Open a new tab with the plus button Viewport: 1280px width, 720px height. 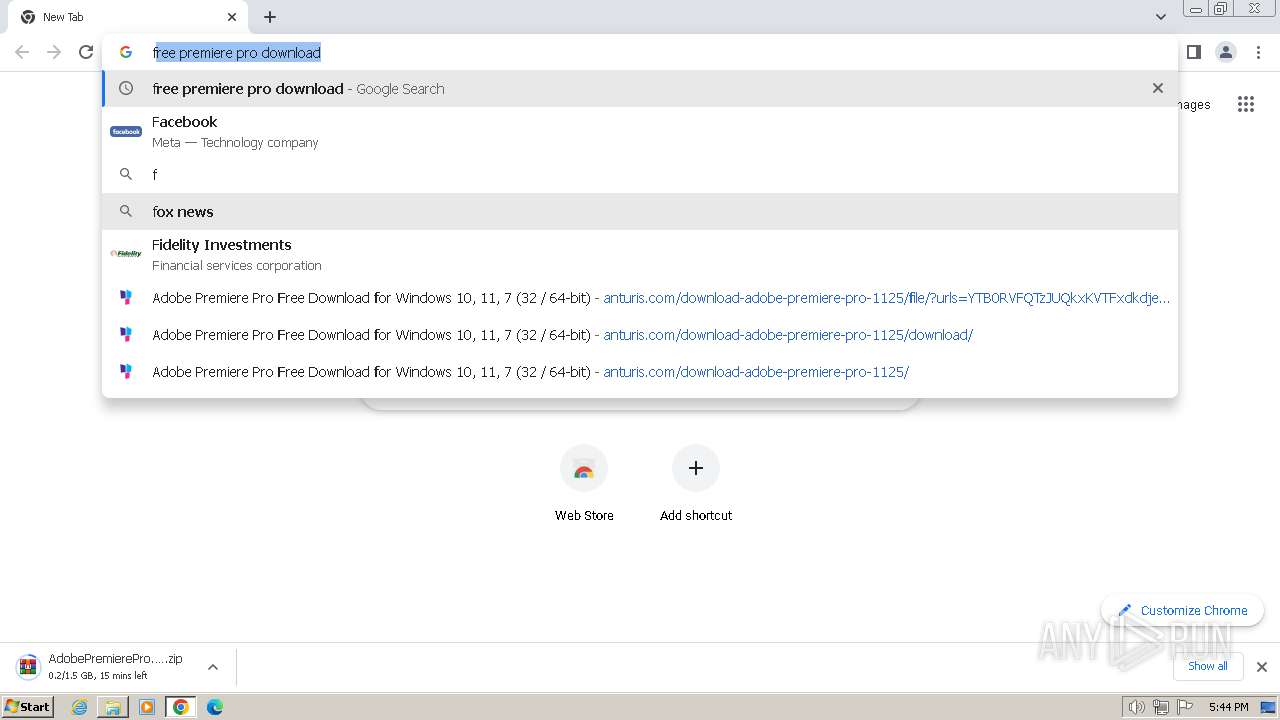click(270, 17)
